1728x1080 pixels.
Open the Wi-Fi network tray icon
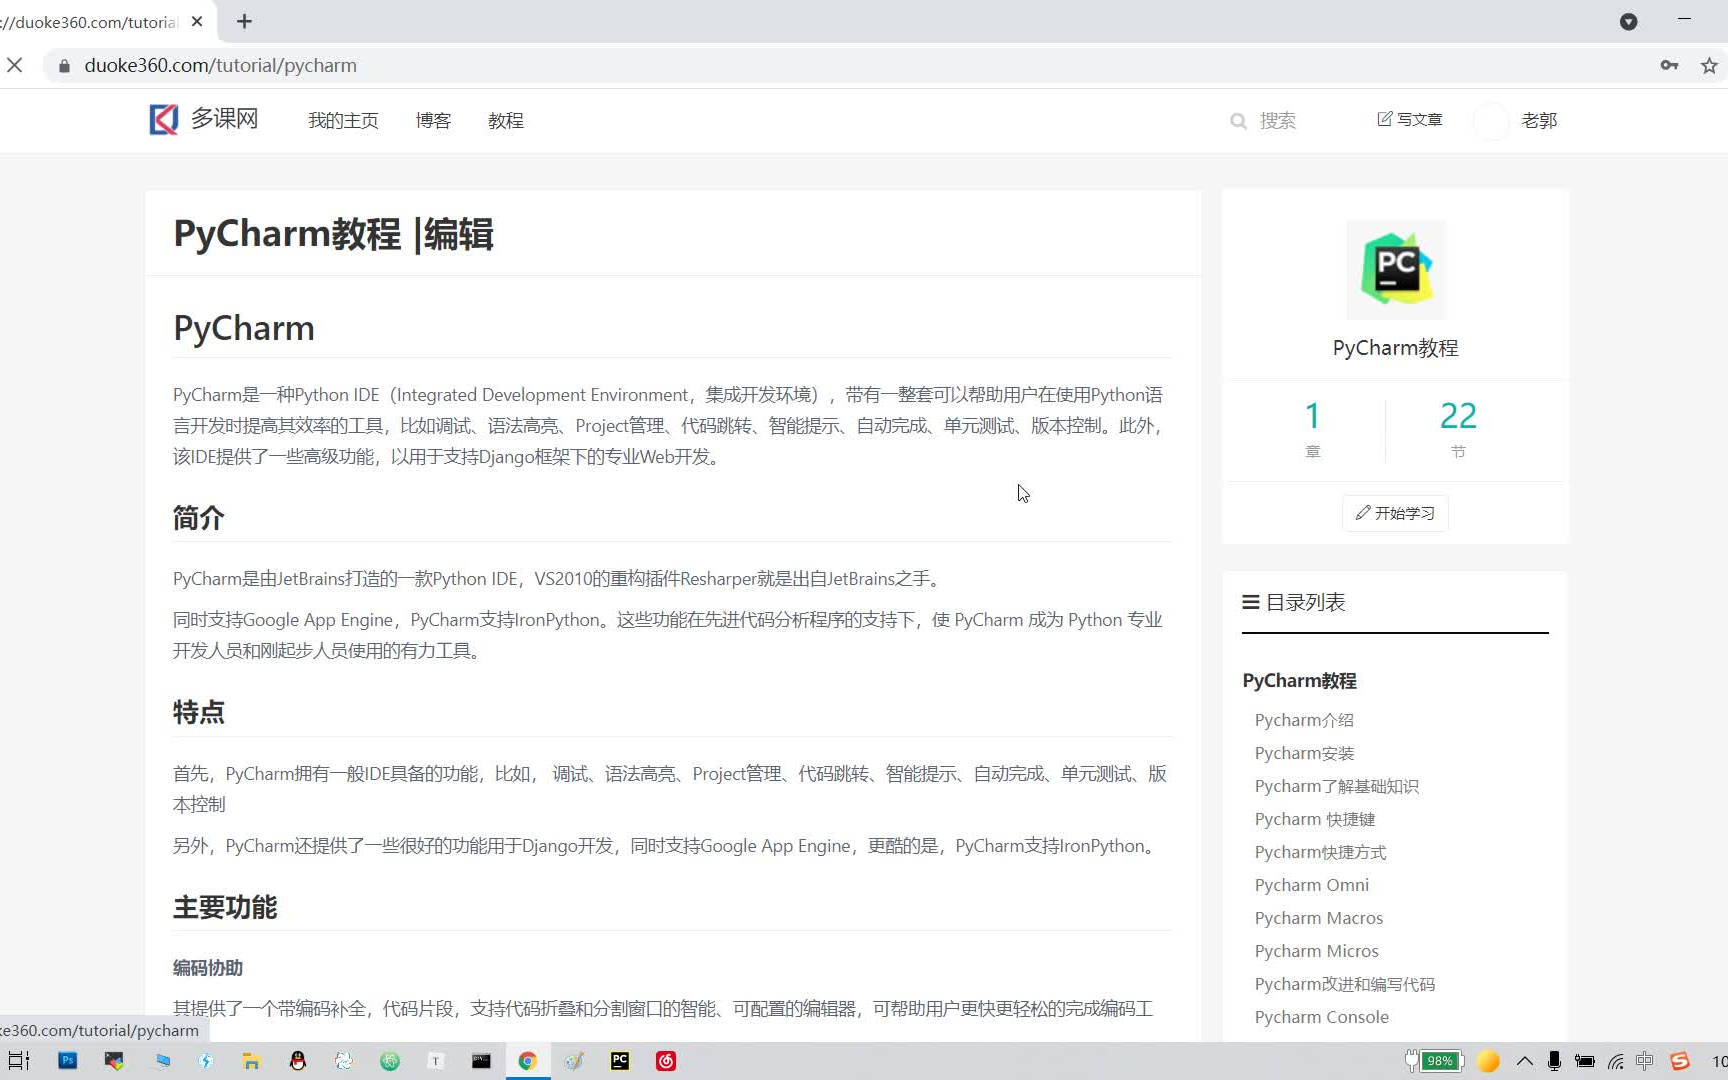point(1615,1061)
